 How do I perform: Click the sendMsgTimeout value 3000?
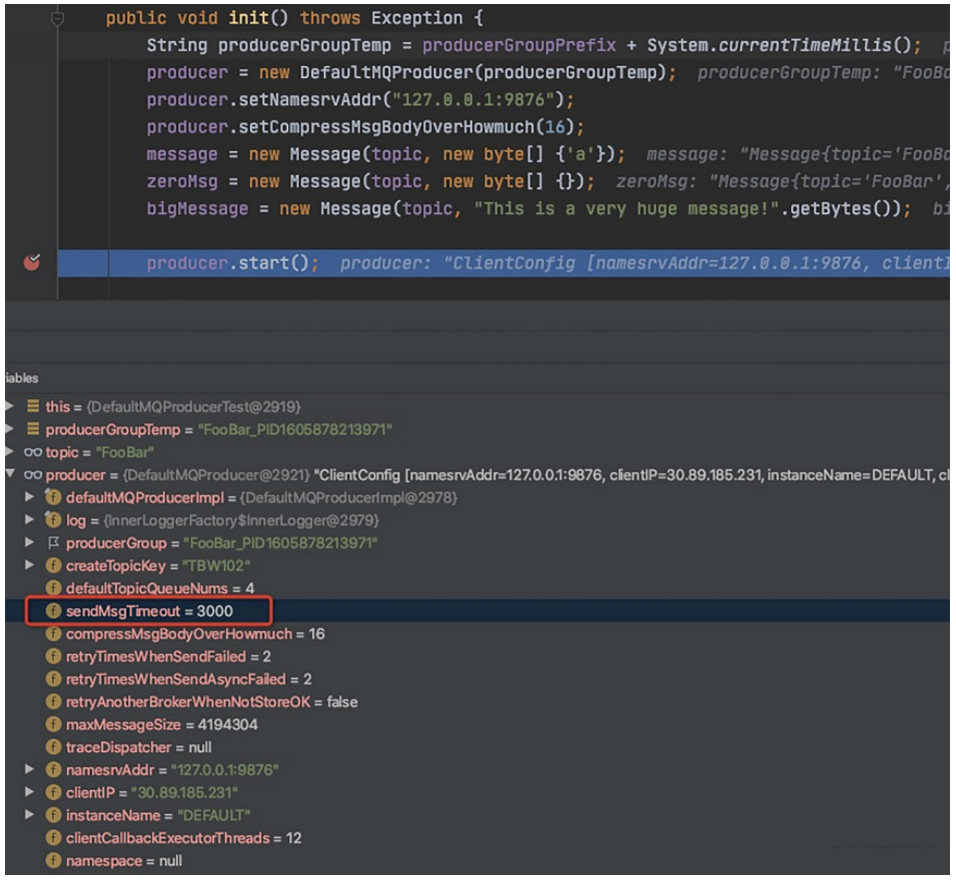215,611
